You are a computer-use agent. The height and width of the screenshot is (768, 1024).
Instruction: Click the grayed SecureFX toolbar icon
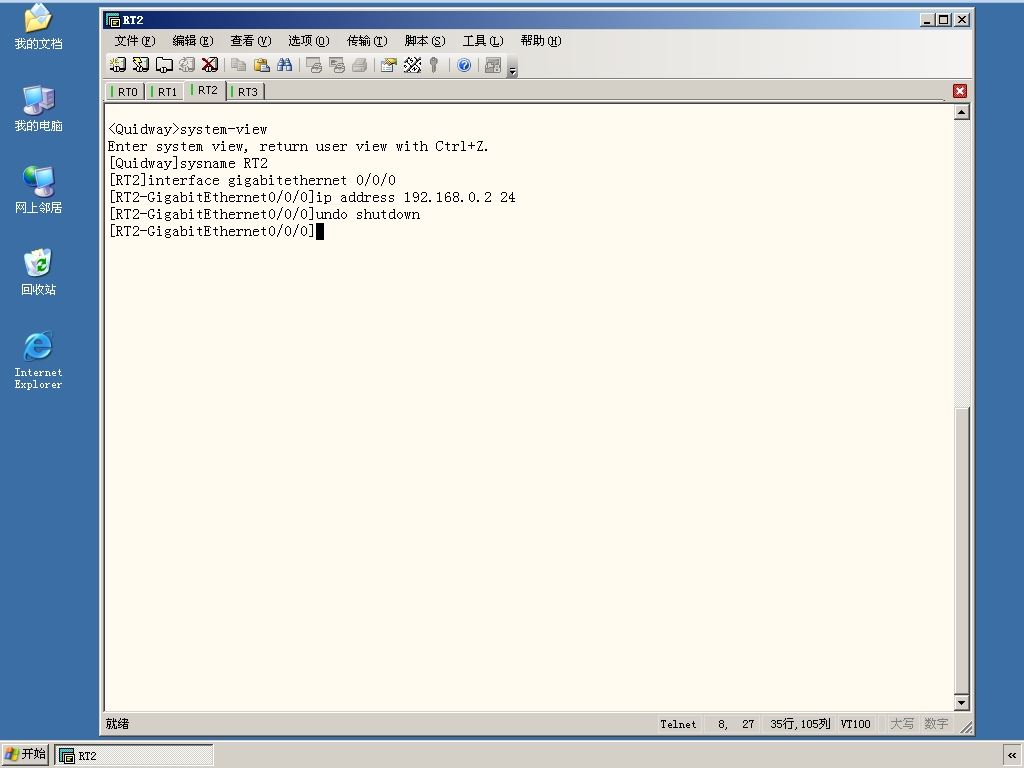493,65
